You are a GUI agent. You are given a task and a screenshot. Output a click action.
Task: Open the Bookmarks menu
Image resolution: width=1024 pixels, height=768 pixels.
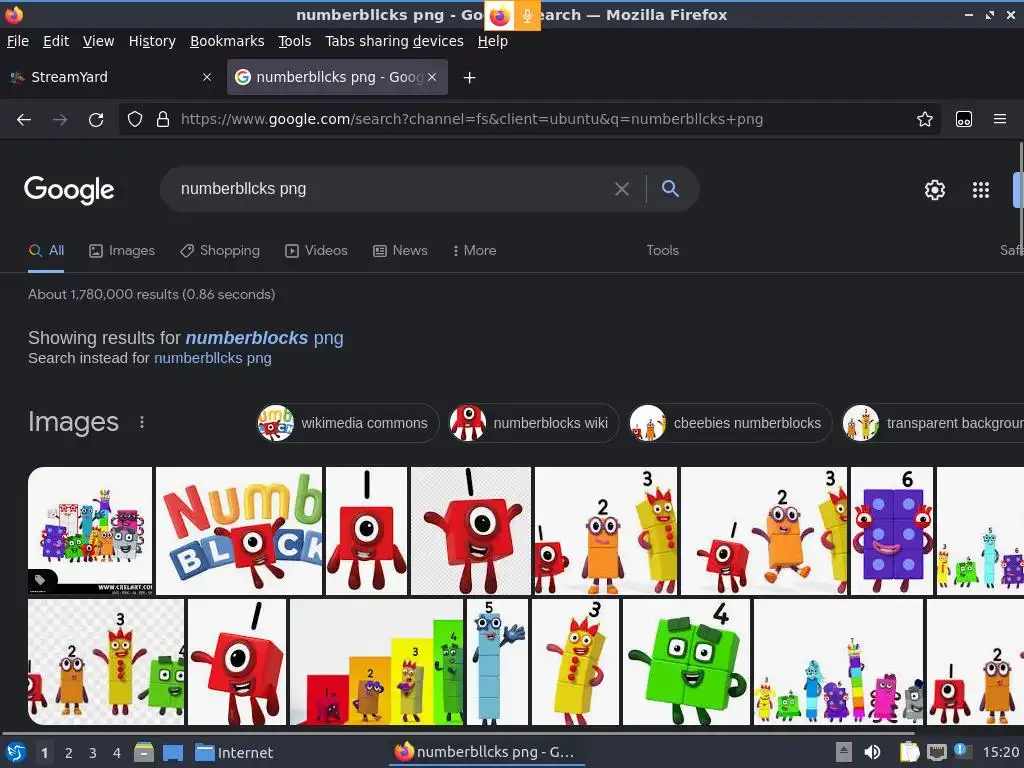click(227, 41)
